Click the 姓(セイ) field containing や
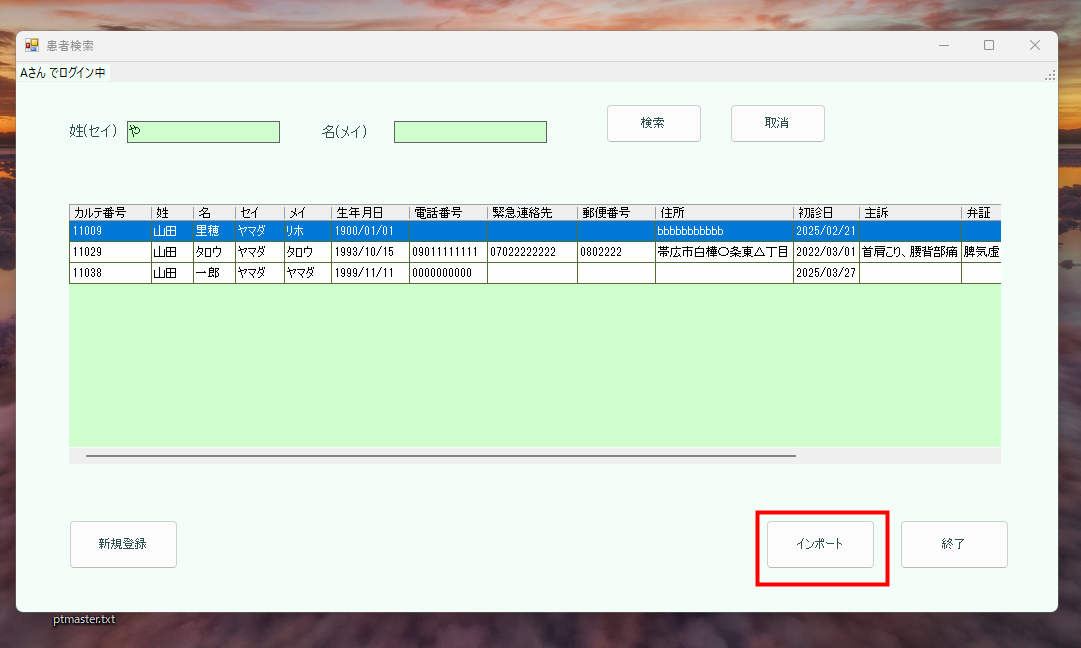The image size is (1081, 648). pos(203,131)
